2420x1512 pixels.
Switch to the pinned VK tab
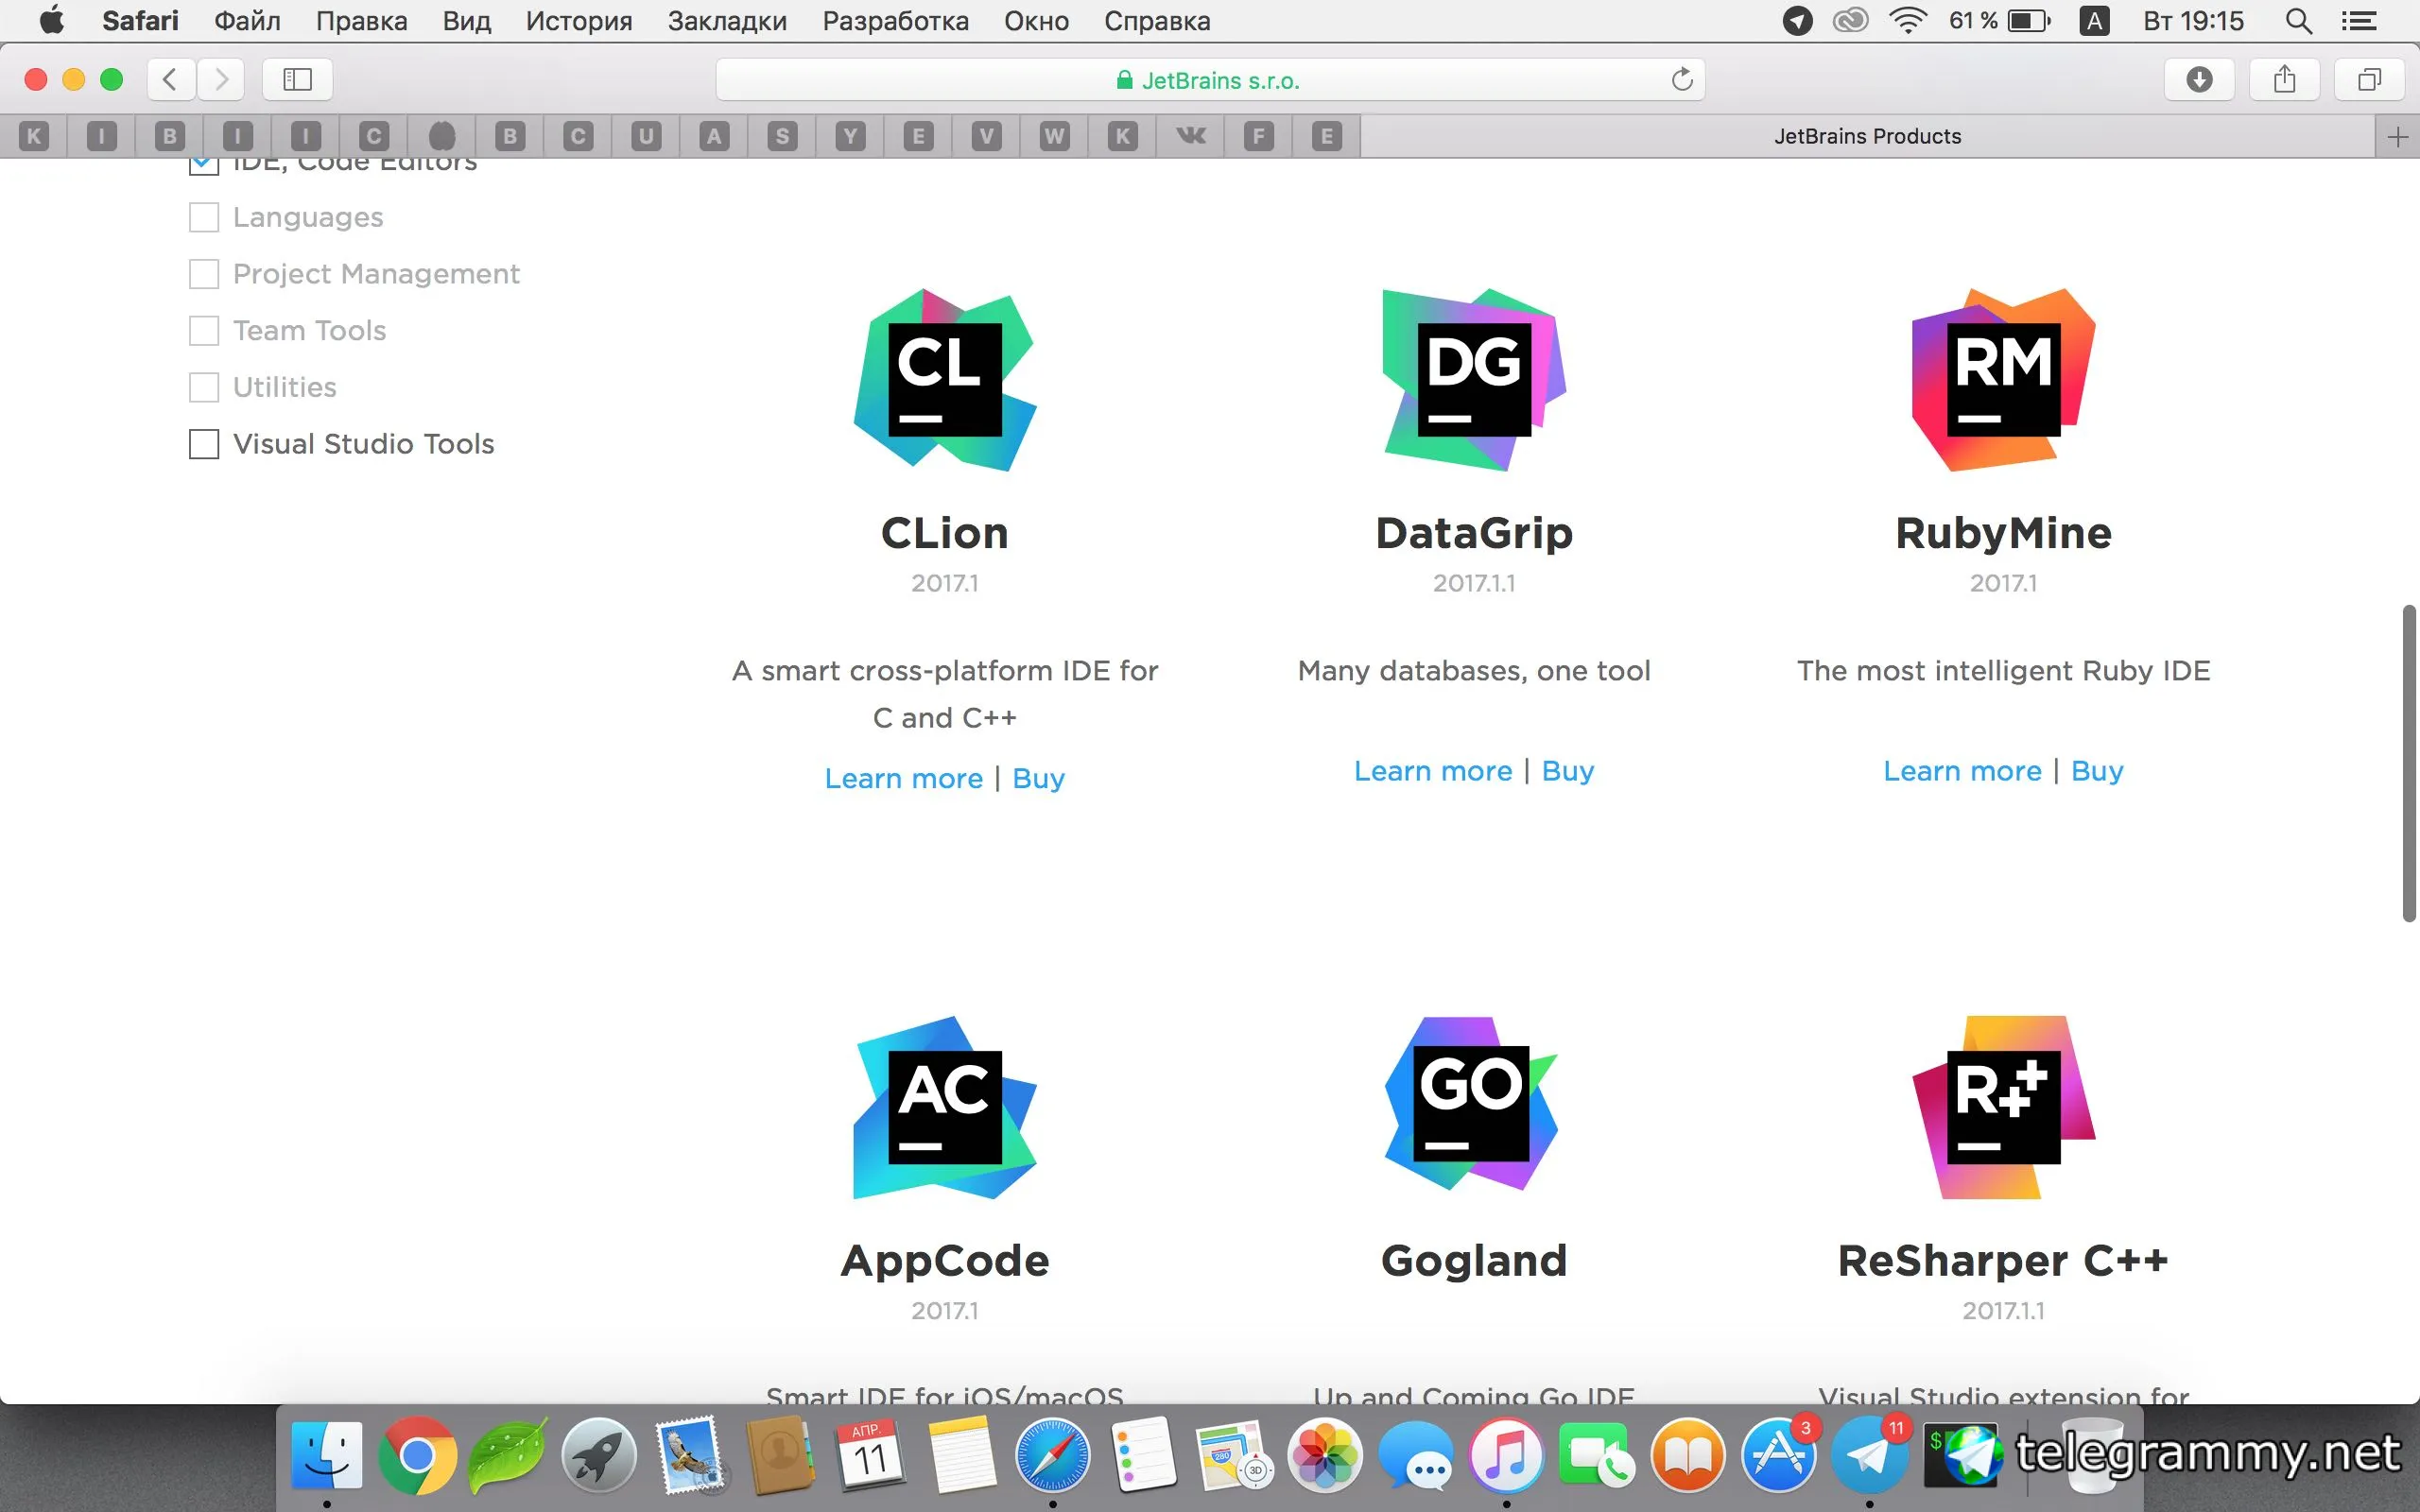click(x=1190, y=136)
